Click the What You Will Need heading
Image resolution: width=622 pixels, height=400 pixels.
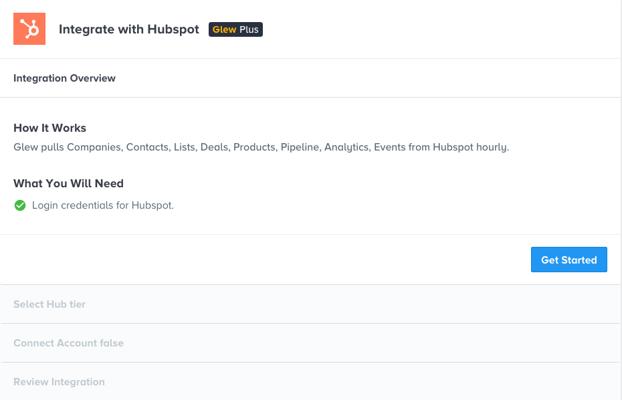[68, 183]
